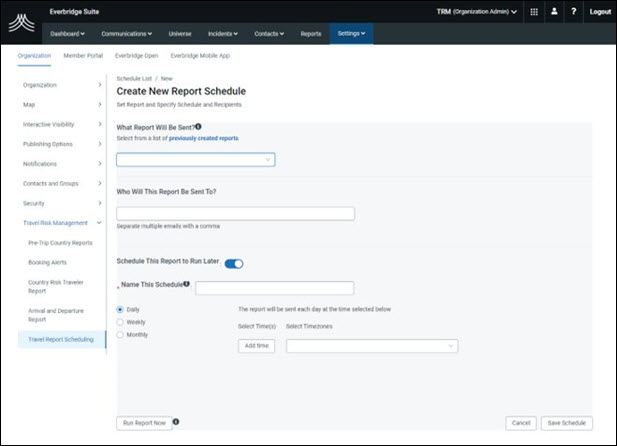Toggle Schedule This Report to Run Later switch
Viewport: 617px width, 446px height.
[x=234, y=264]
